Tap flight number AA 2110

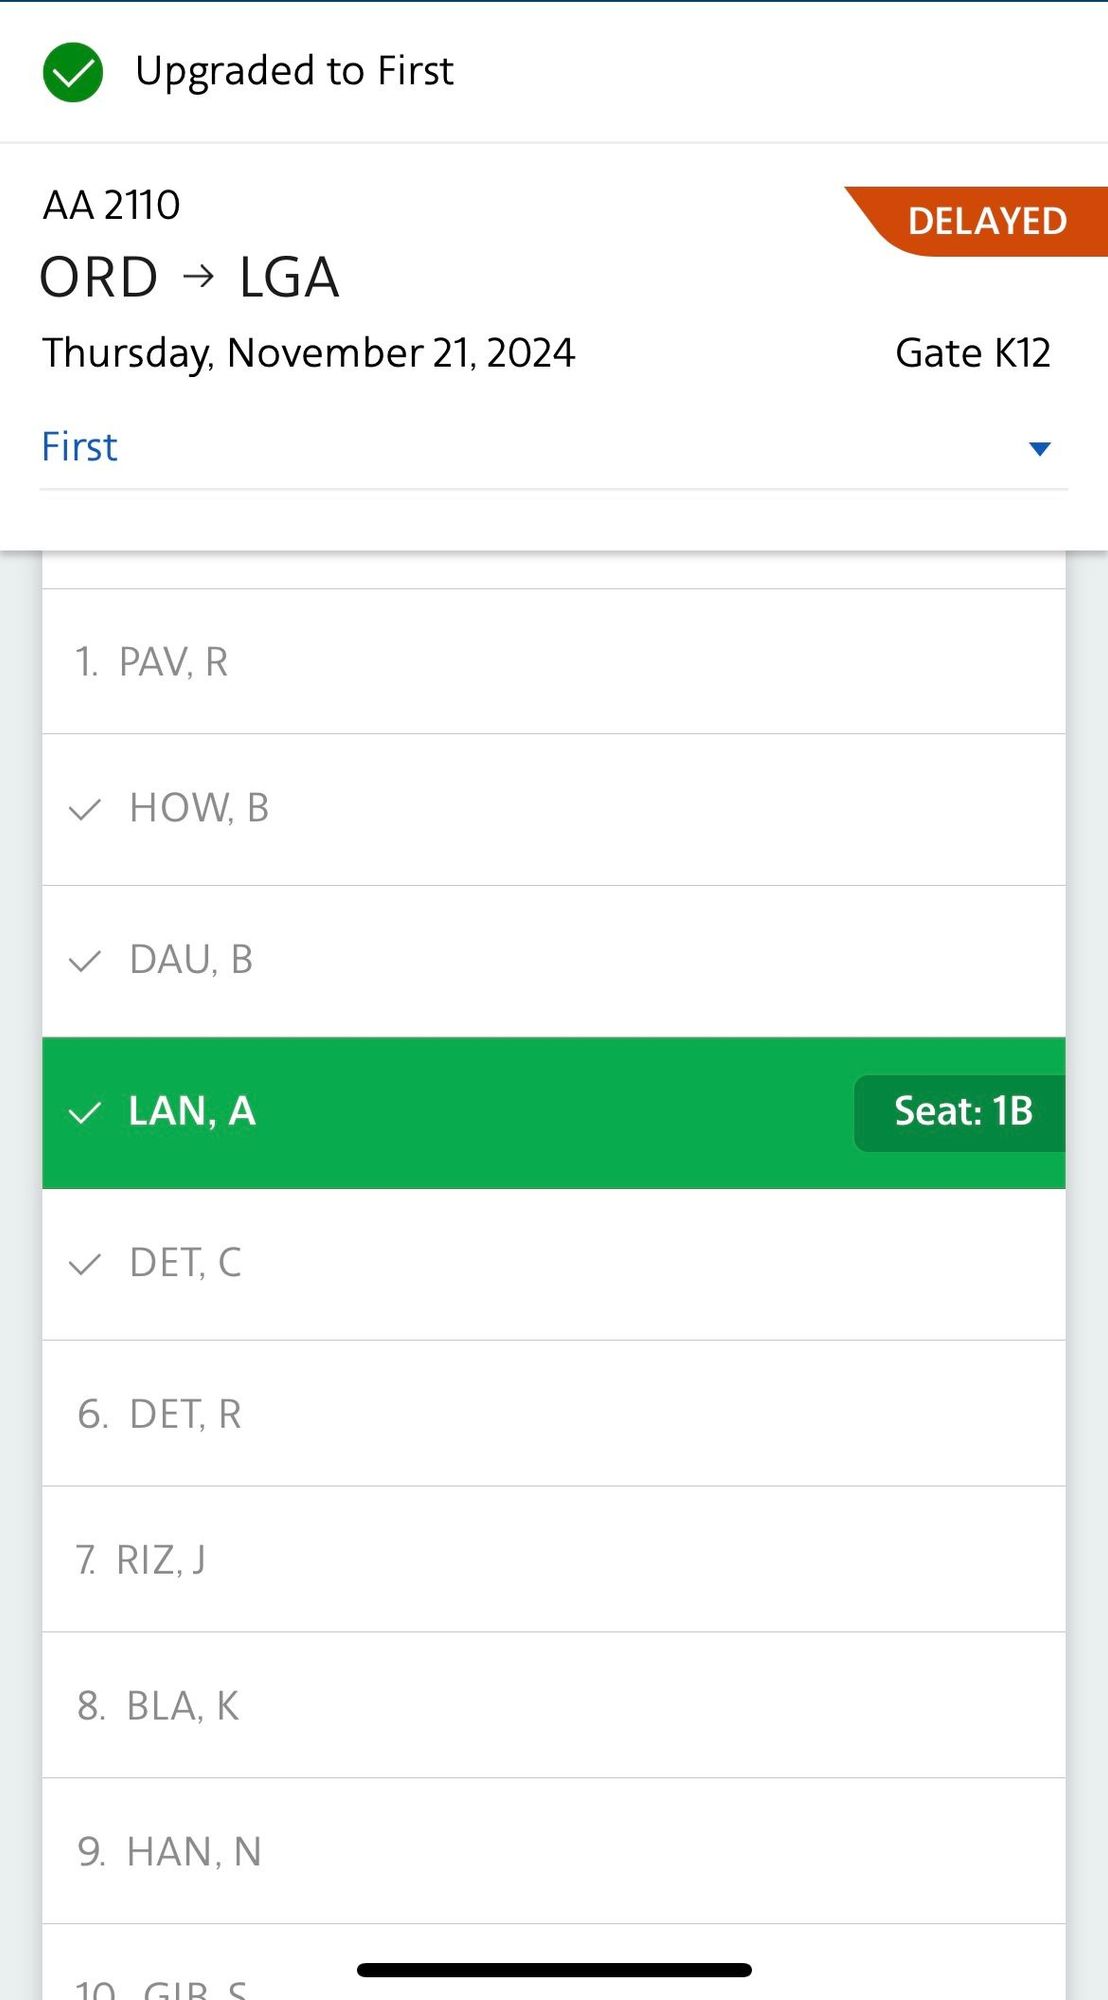[111, 205]
